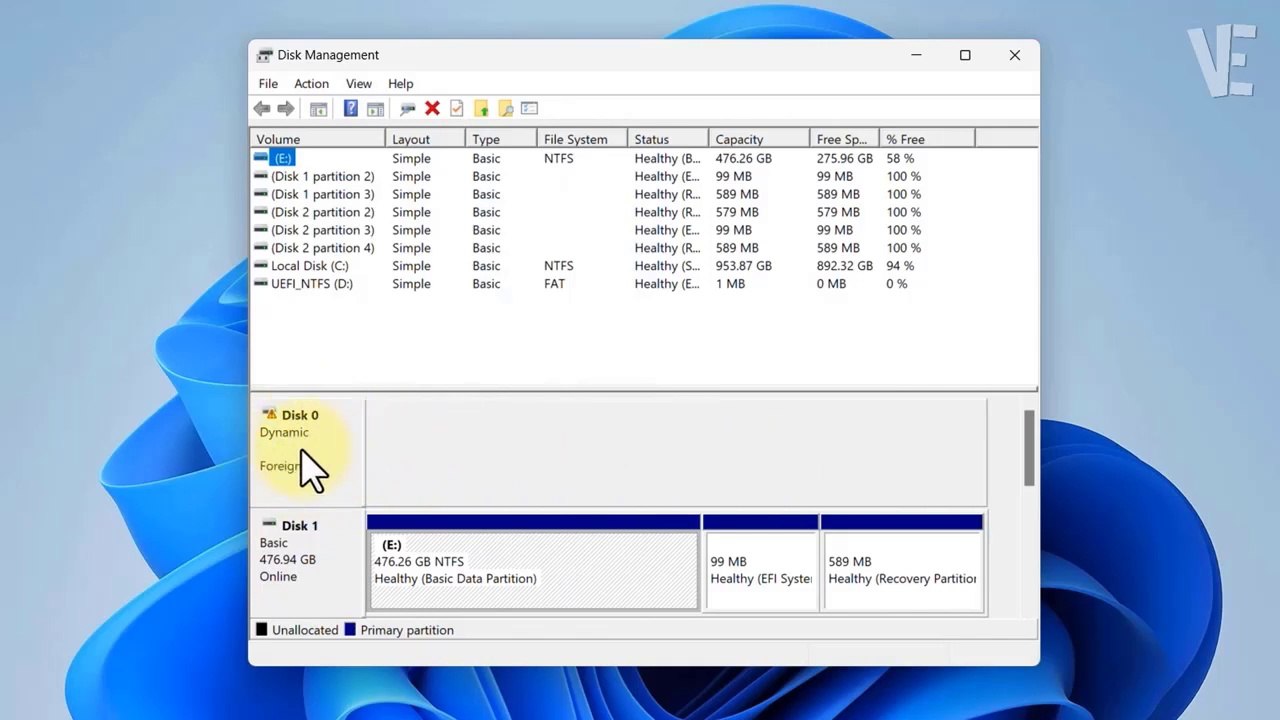Maximize the Disk Management window
1280x720 pixels.
pos(965,55)
